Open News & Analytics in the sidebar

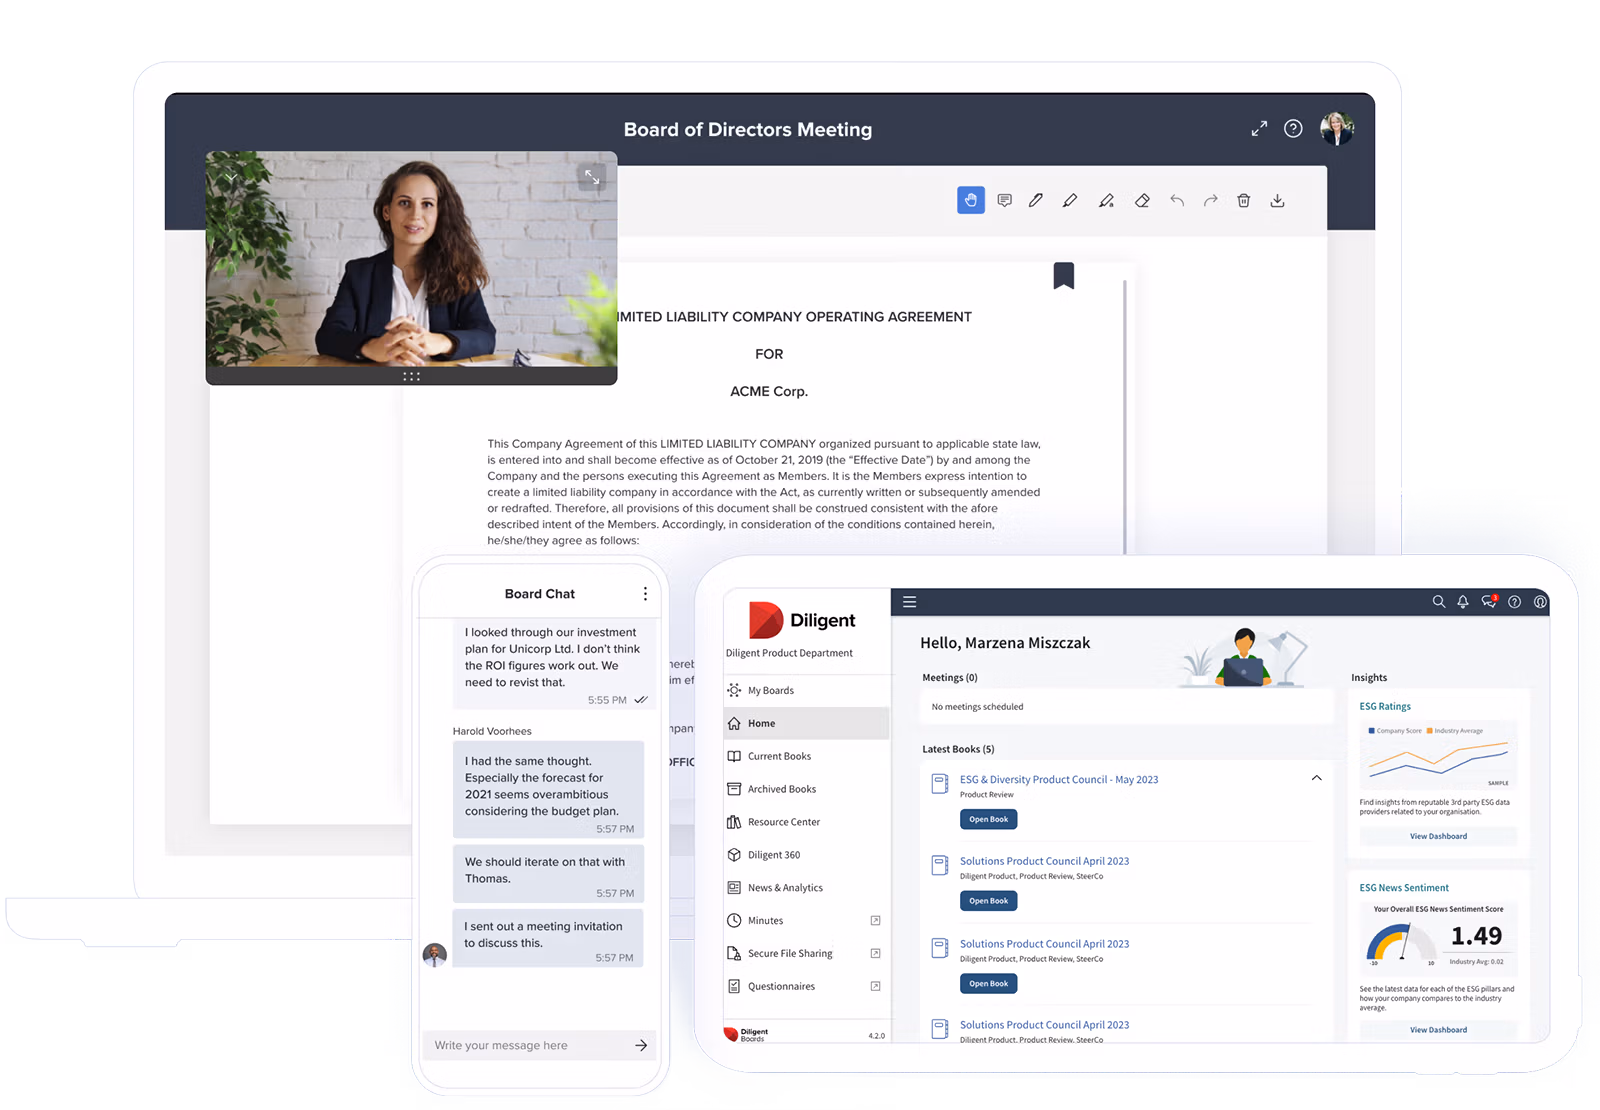click(x=806, y=888)
